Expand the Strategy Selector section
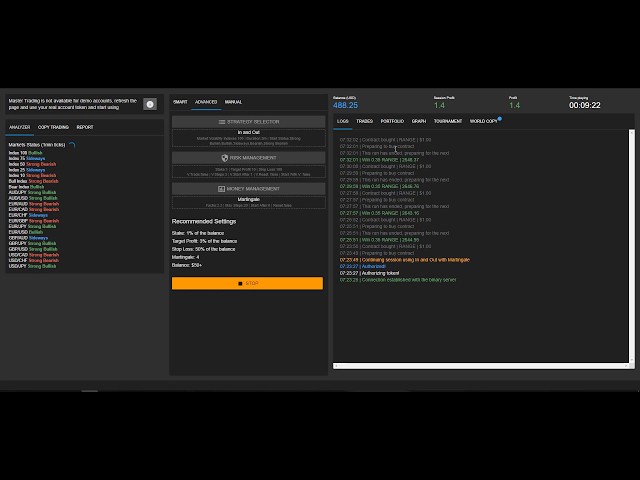The width and height of the screenshot is (640, 480). pos(248,121)
